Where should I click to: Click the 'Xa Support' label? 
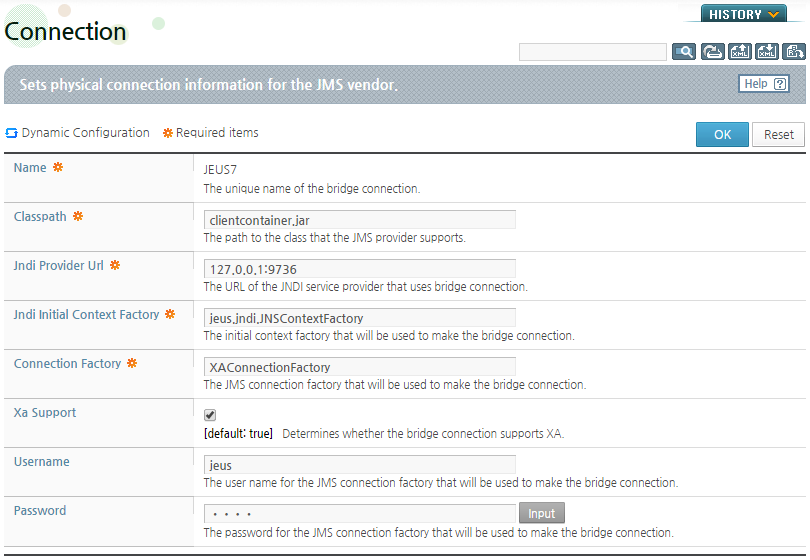pyautogui.click(x=45, y=413)
